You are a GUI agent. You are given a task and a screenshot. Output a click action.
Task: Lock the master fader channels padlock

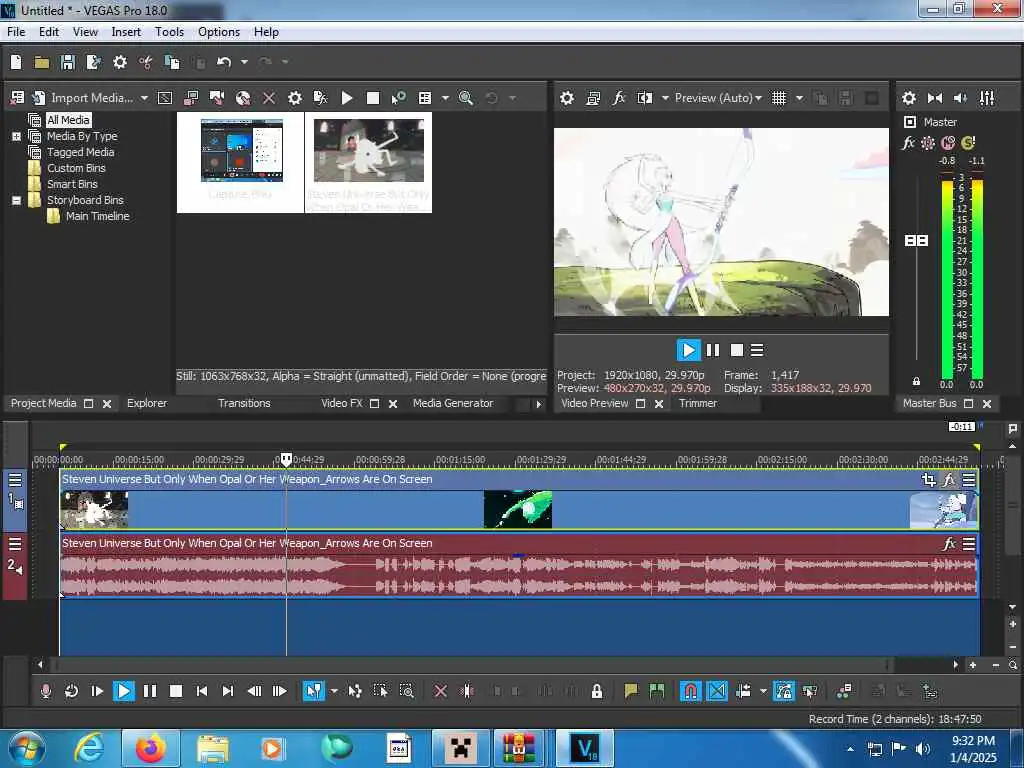pos(916,381)
